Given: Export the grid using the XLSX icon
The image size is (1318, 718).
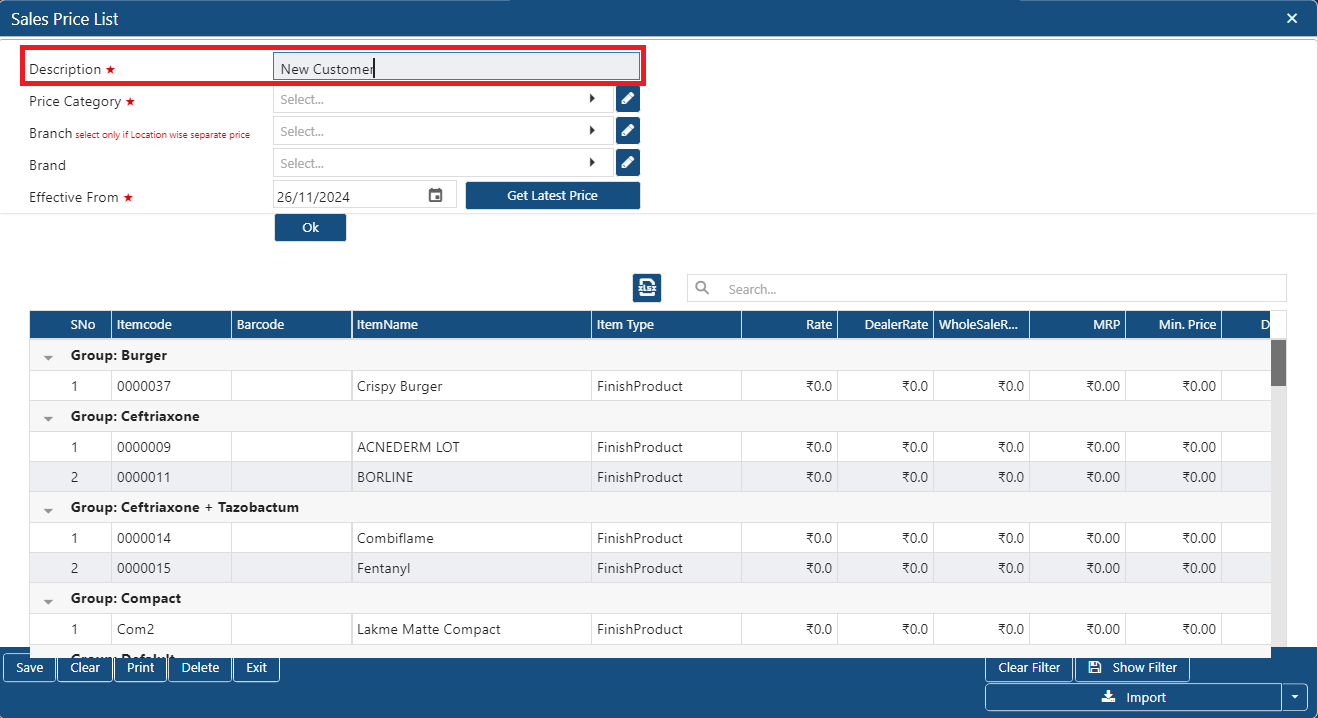Looking at the screenshot, I should [647, 288].
